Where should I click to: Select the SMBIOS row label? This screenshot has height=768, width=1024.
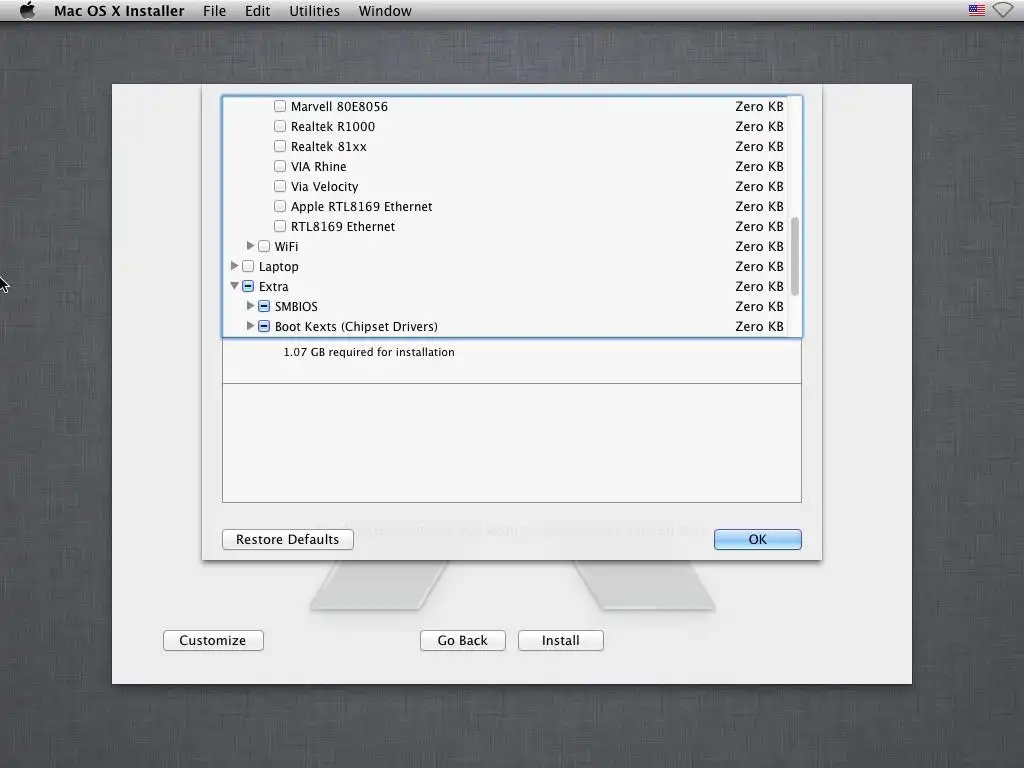click(296, 307)
